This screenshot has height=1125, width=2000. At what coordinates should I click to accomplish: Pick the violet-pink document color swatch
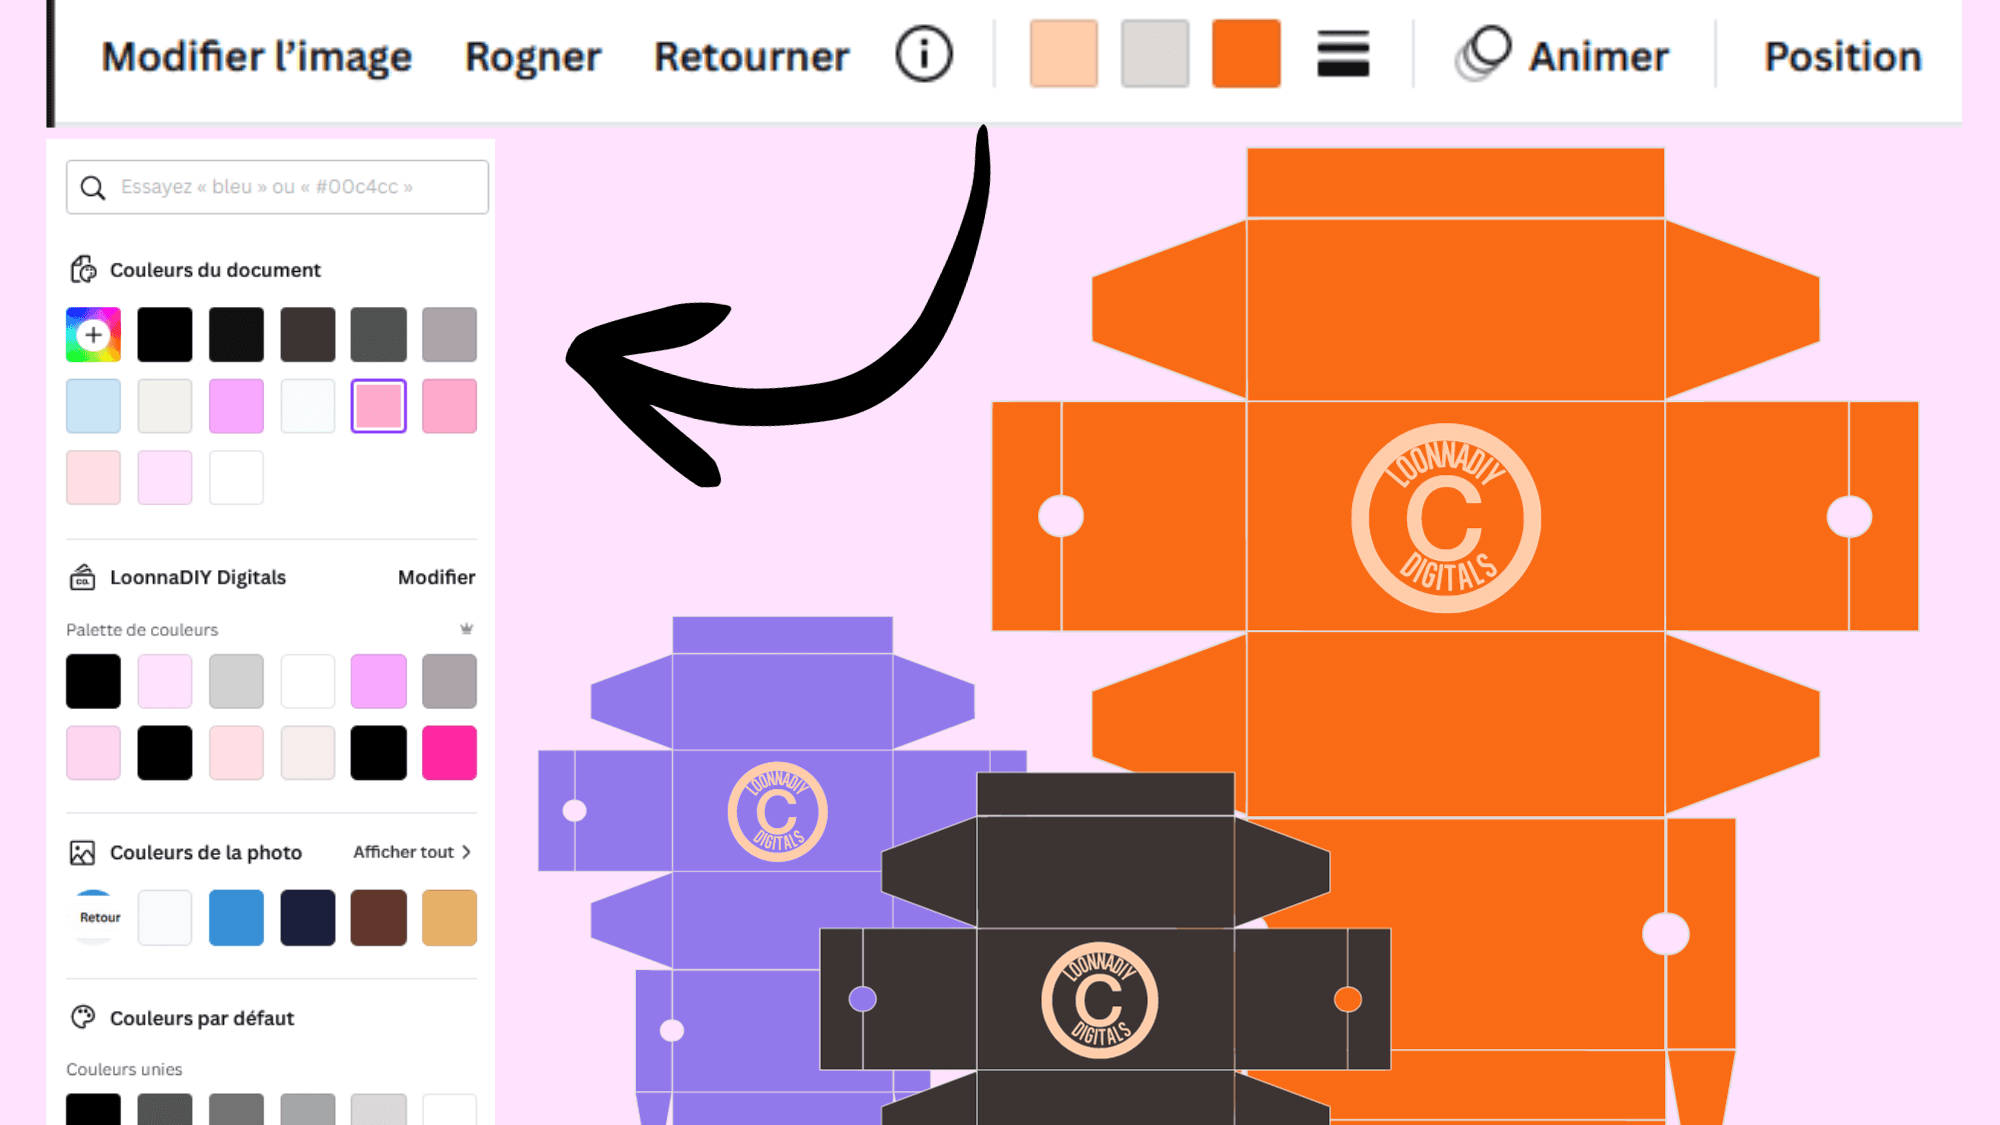pos(236,406)
